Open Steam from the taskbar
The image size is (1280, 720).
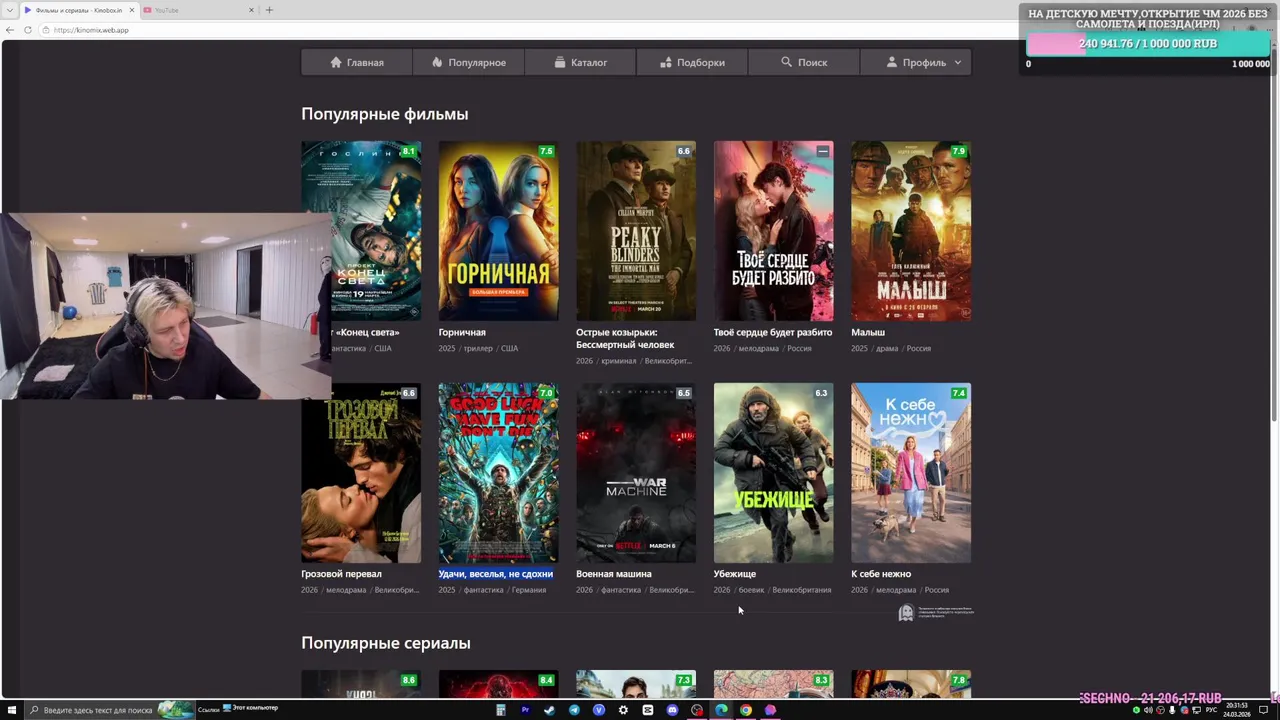(549, 710)
